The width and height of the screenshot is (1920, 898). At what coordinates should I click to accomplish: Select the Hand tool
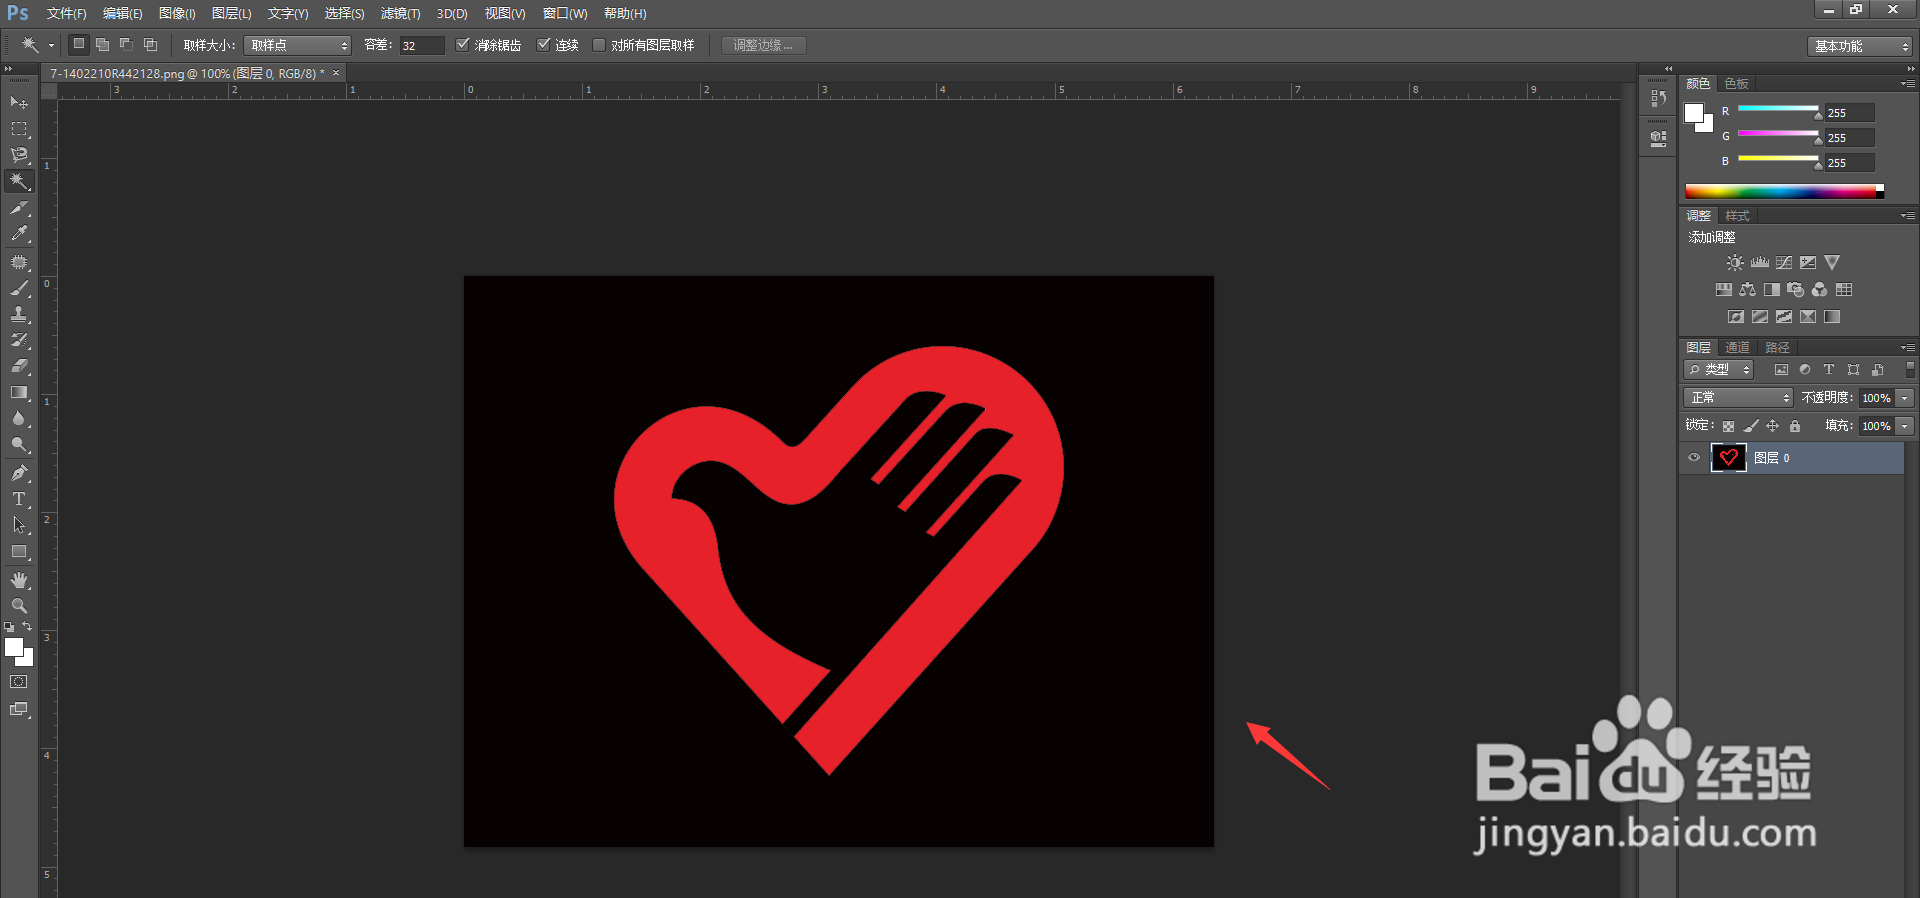[x=19, y=580]
